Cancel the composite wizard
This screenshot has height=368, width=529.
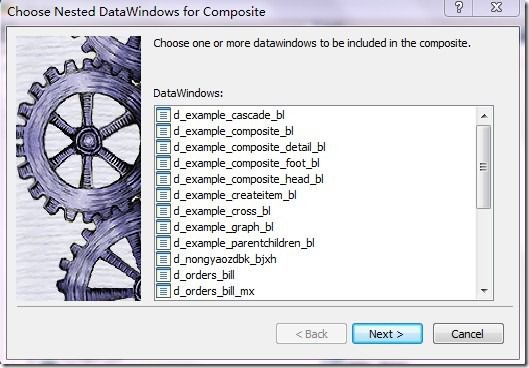[x=468, y=334]
